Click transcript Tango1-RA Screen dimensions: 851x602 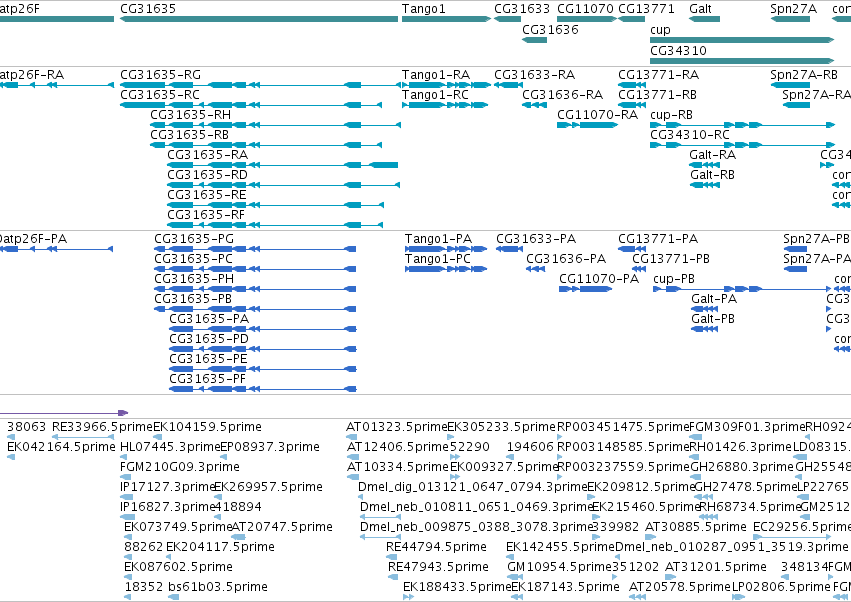point(446,85)
